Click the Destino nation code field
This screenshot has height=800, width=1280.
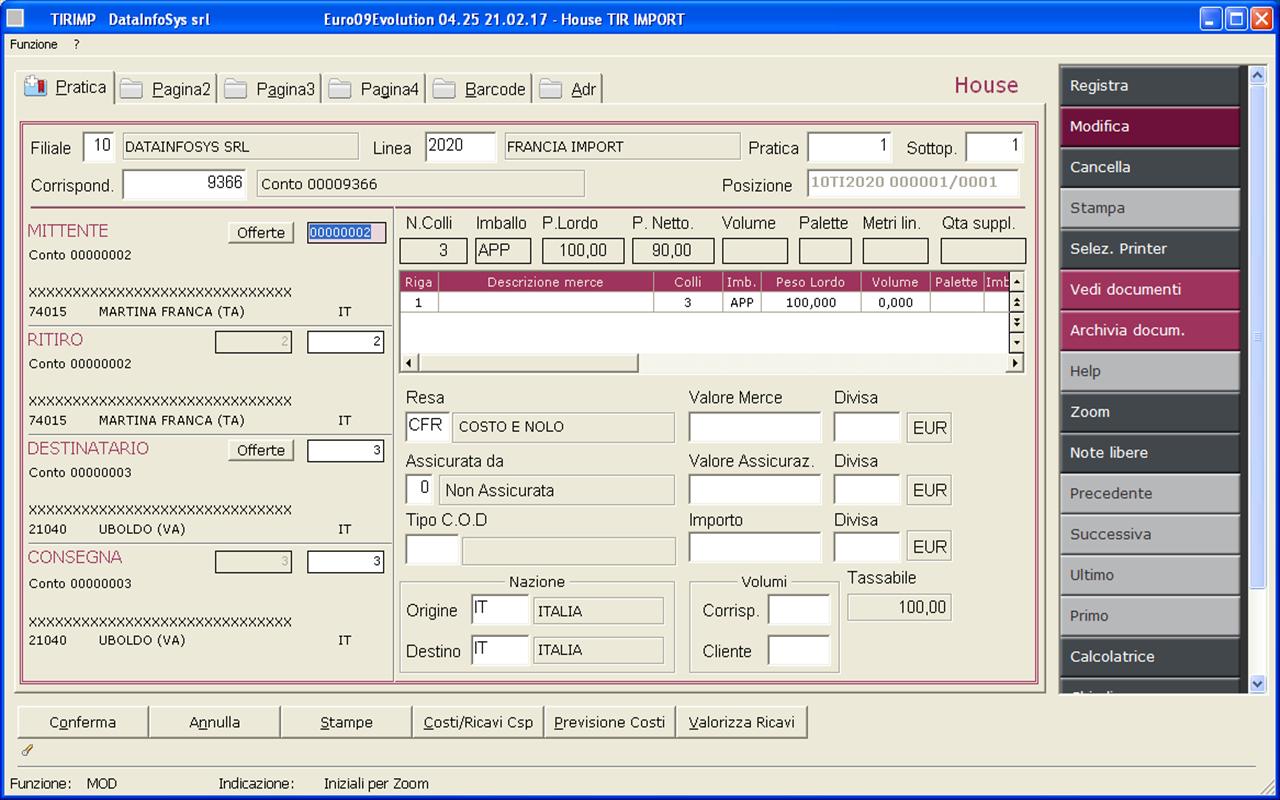tap(500, 650)
